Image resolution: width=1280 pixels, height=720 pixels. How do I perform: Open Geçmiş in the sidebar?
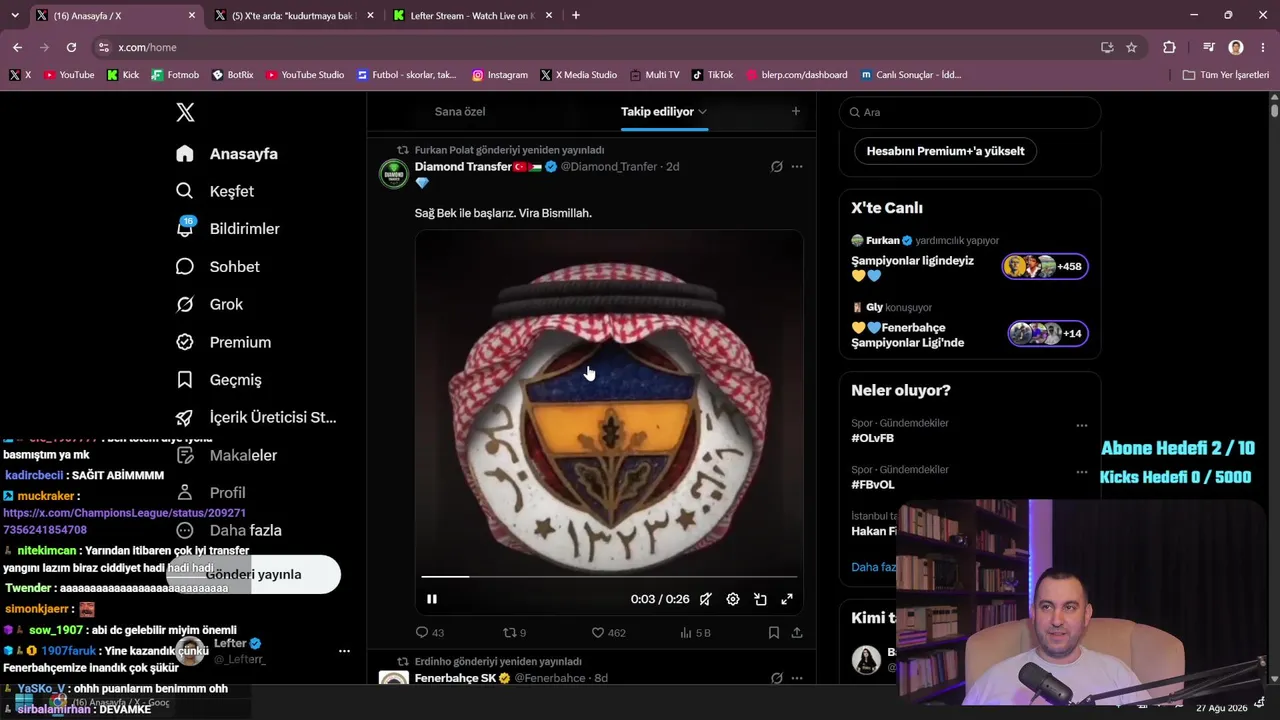click(x=219, y=380)
